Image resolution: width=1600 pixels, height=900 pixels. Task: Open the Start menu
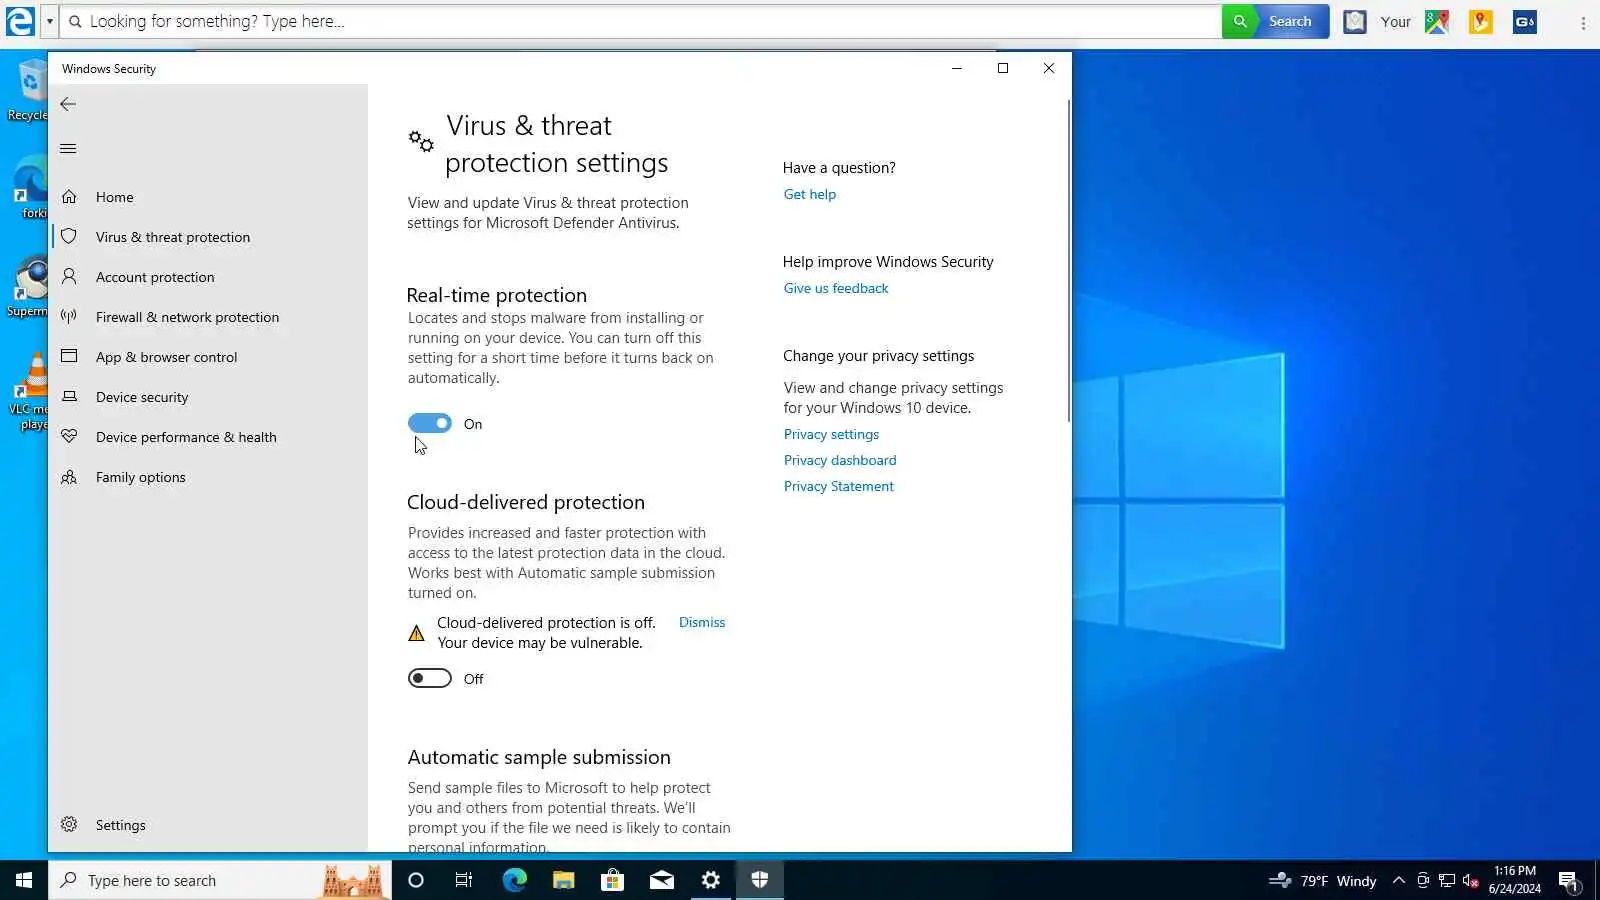point(24,880)
